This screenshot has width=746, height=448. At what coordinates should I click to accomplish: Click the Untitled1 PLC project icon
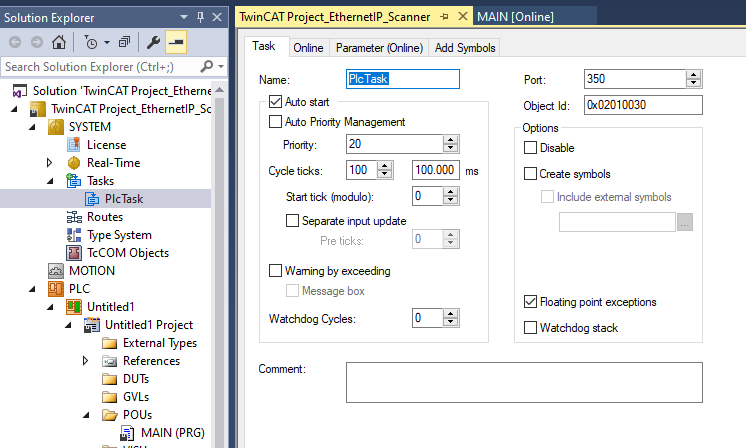pos(74,307)
